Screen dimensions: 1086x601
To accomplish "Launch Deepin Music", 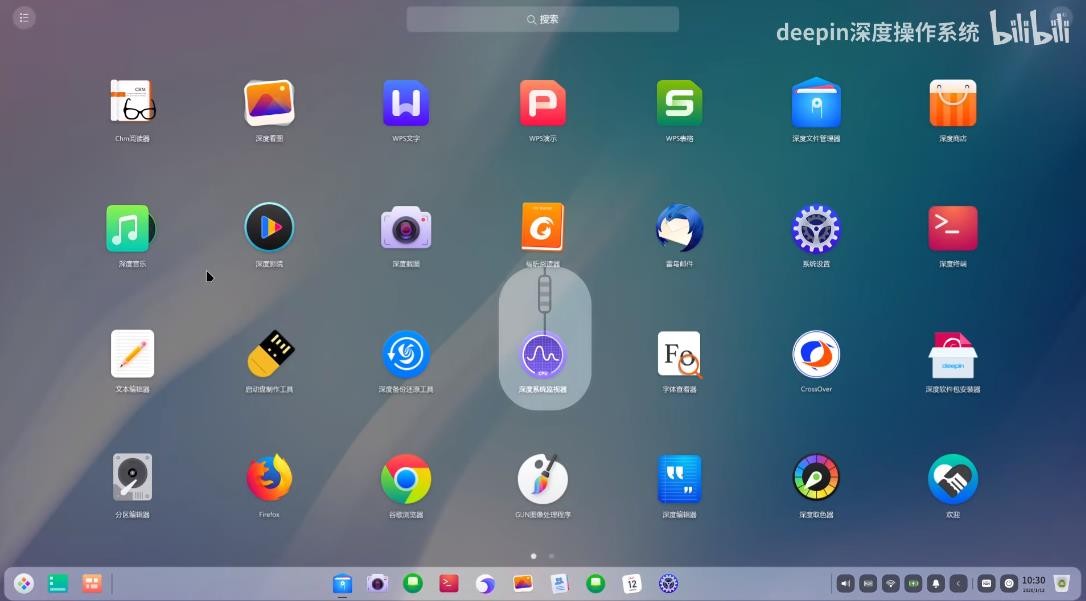I will tap(131, 228).
